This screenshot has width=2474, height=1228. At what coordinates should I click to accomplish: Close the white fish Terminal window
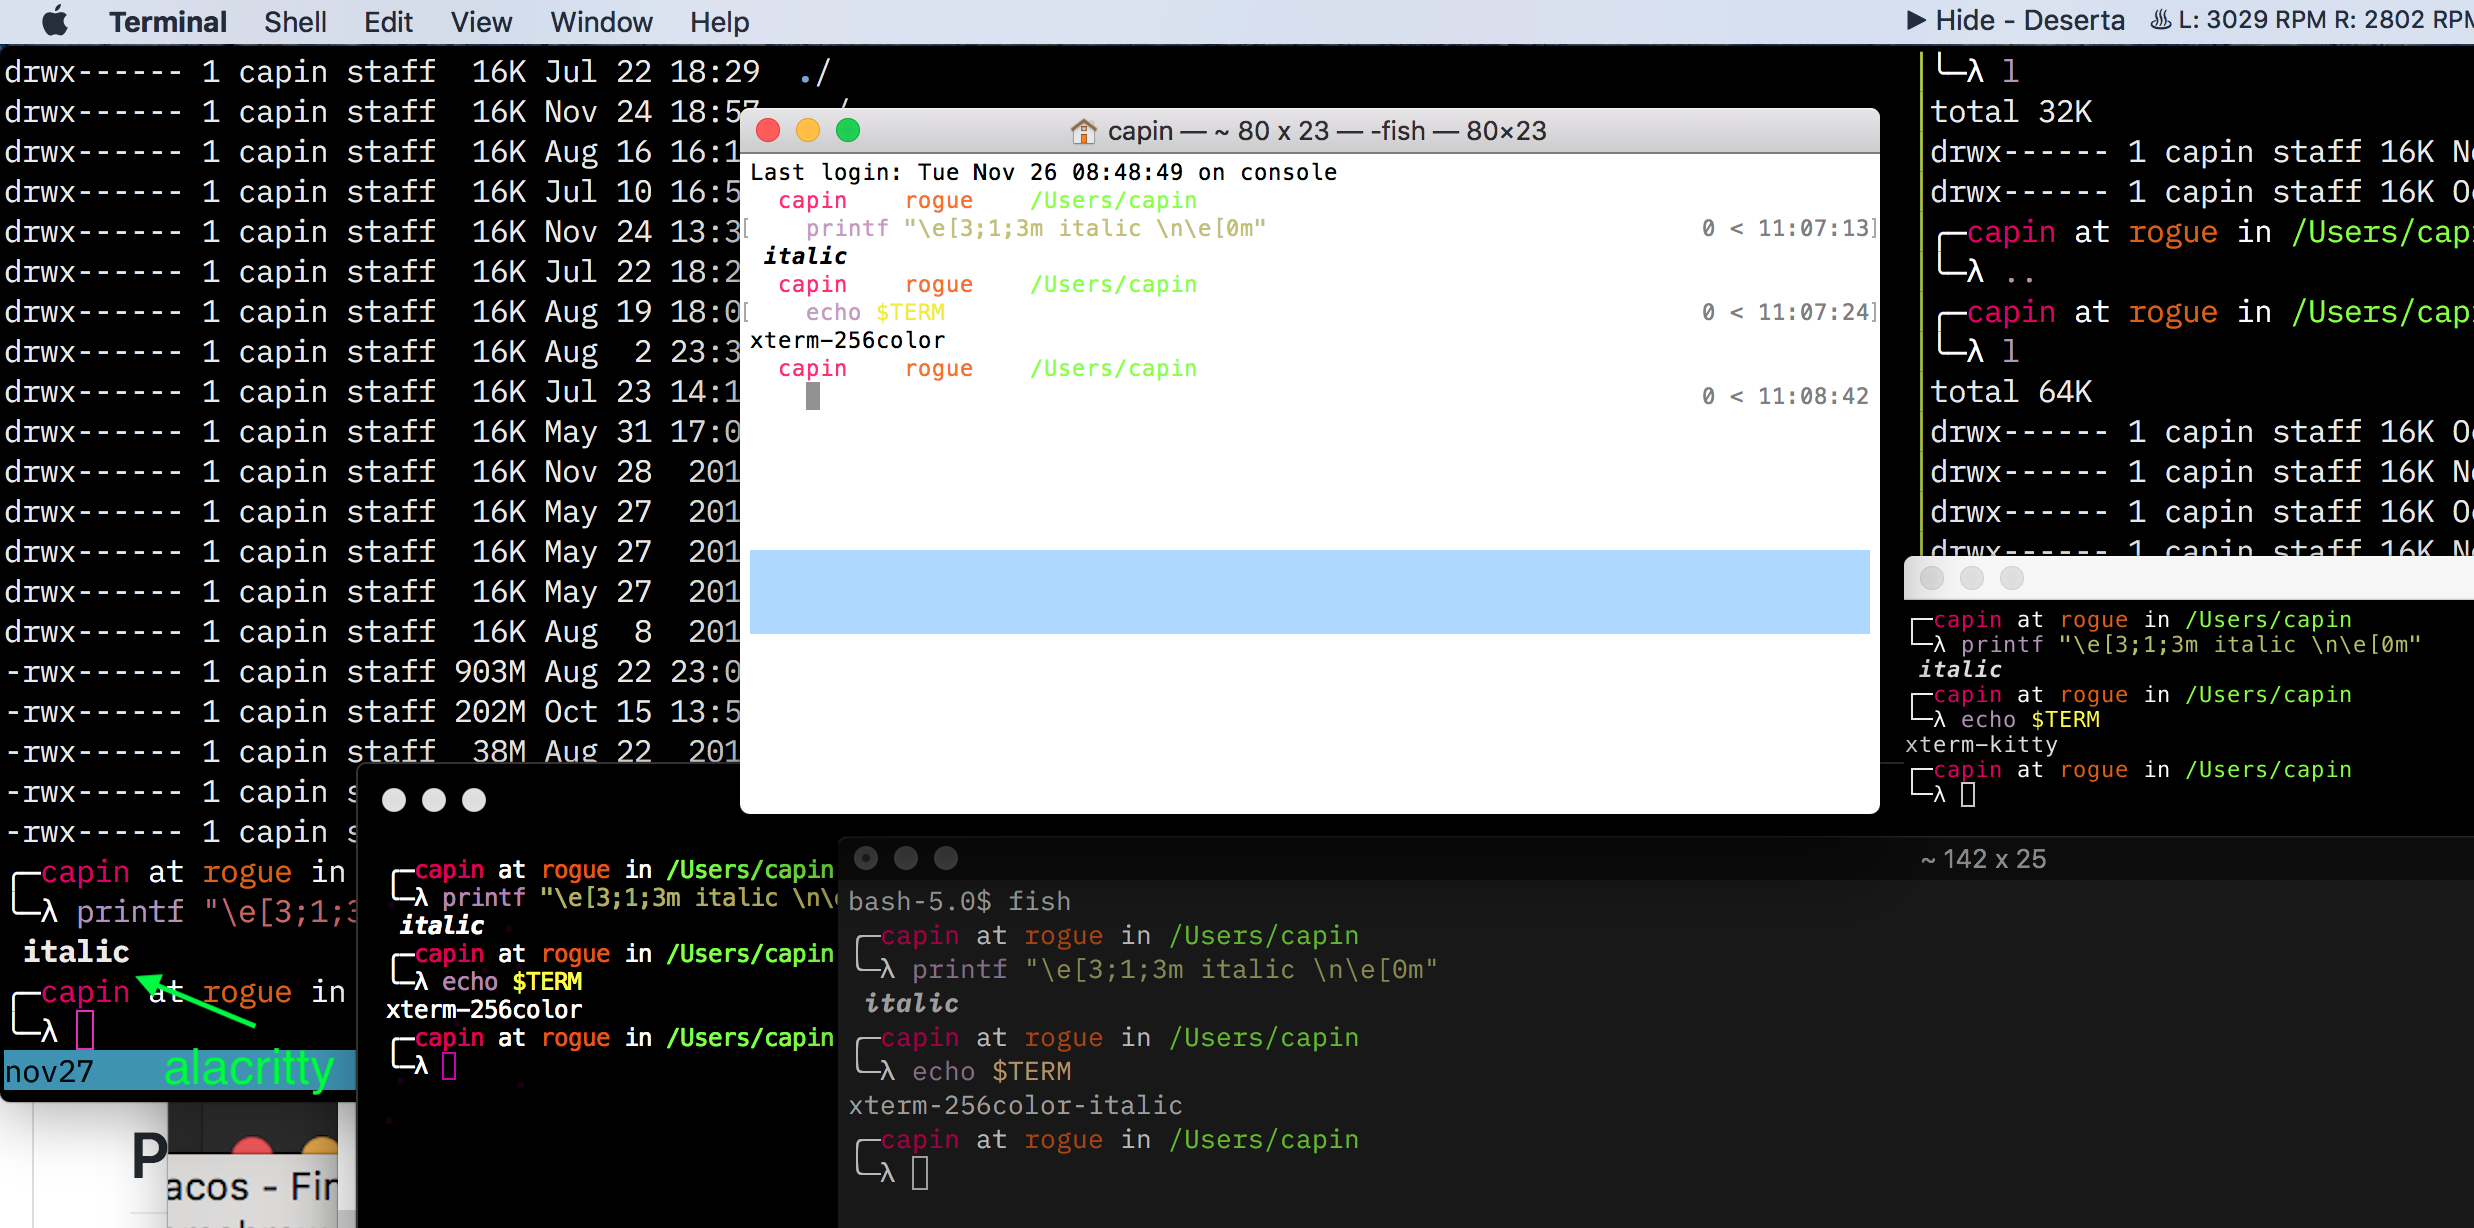click(768, 130)
